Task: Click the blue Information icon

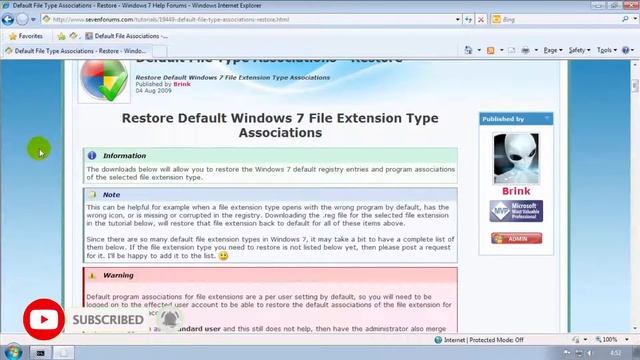Action: [x=92, y=156]
